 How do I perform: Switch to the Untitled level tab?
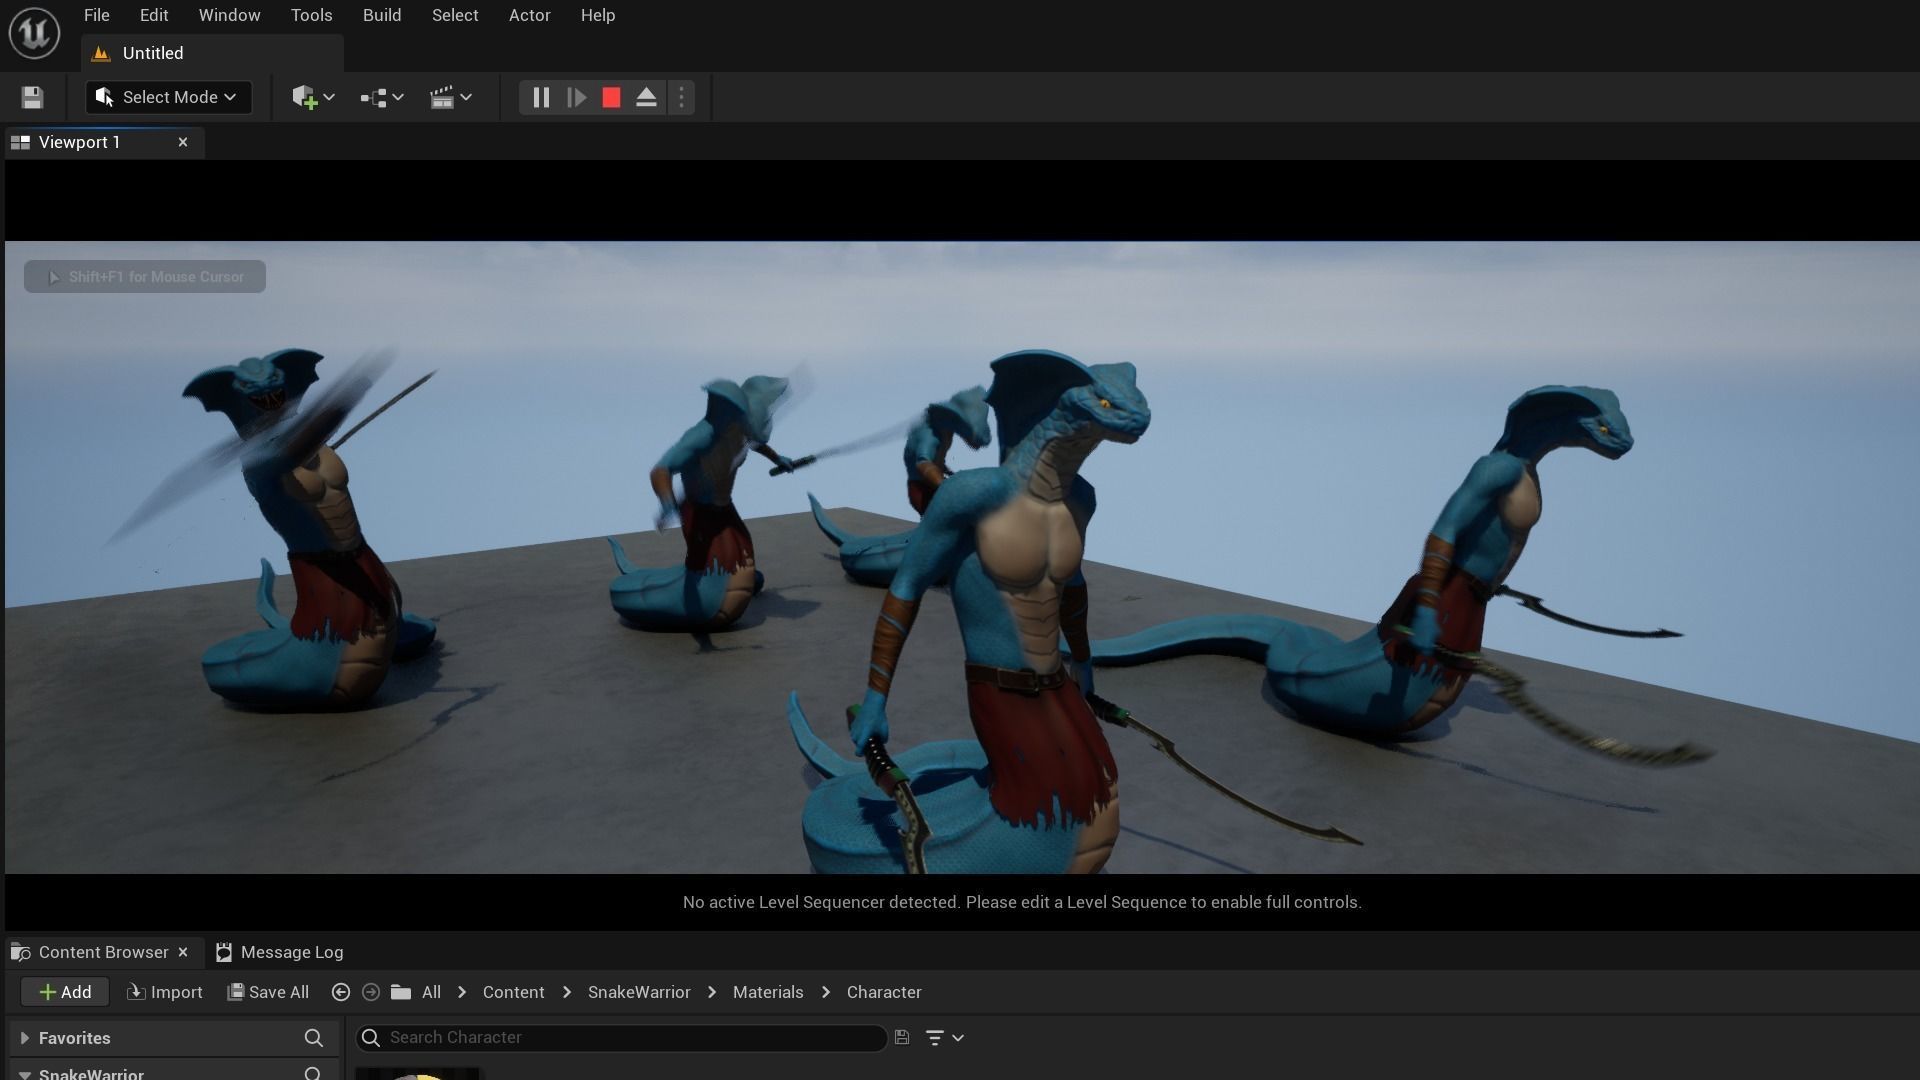pos(212,53)
